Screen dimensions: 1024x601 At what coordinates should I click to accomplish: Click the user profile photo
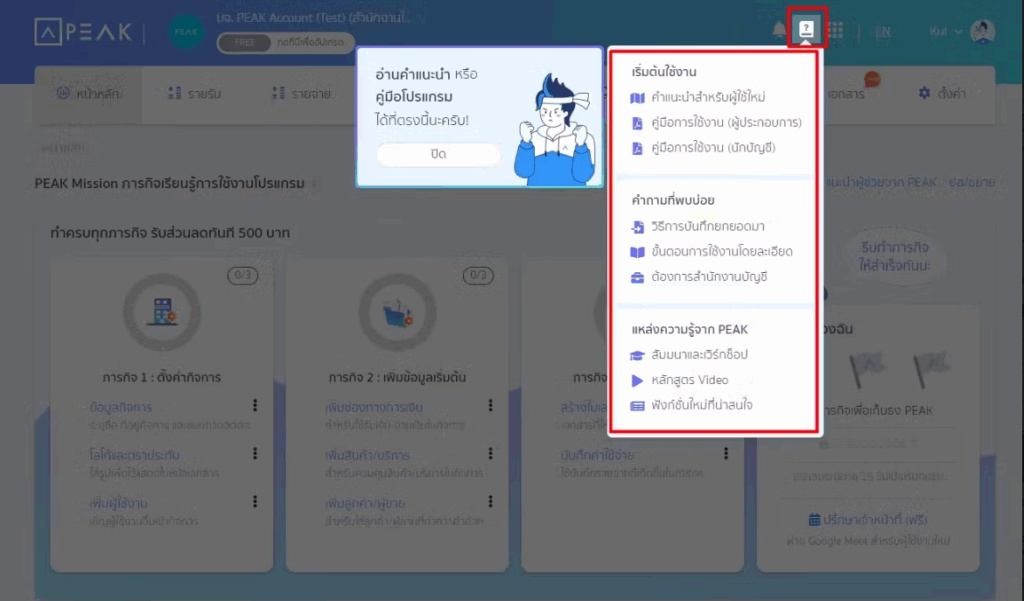click(x=983, y=31)
